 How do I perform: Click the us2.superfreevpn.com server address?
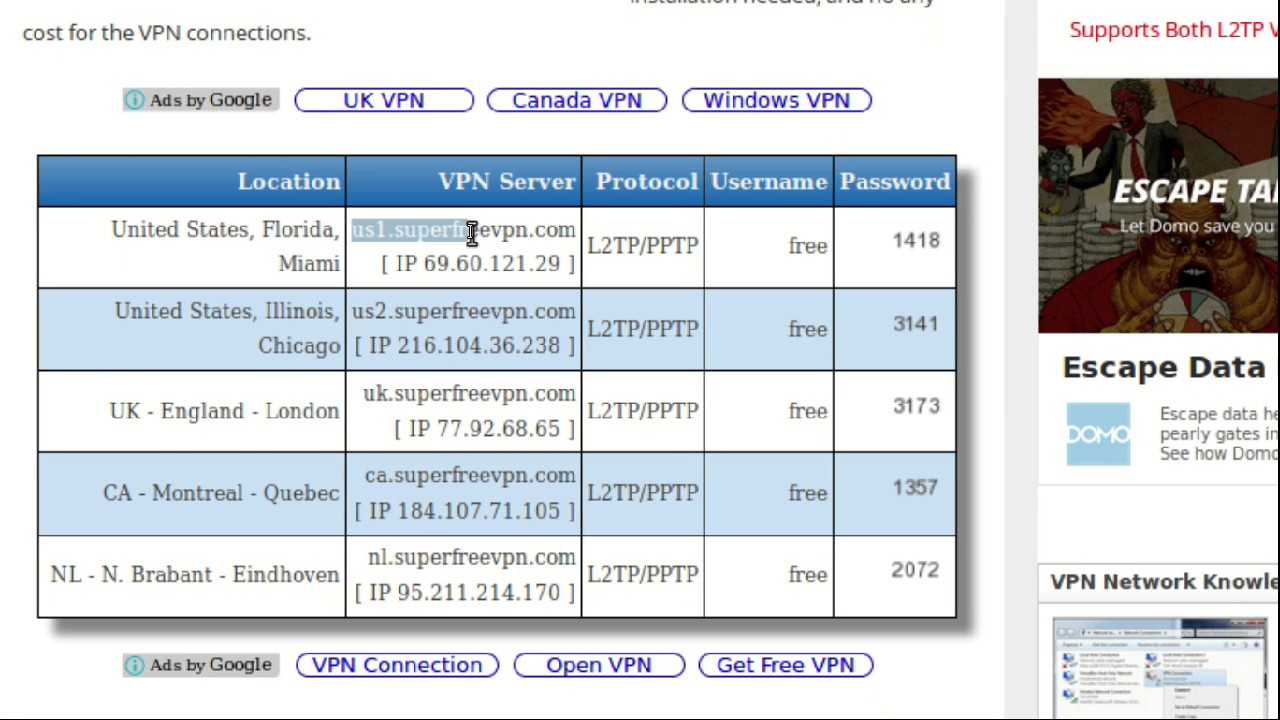pos(464,312)
